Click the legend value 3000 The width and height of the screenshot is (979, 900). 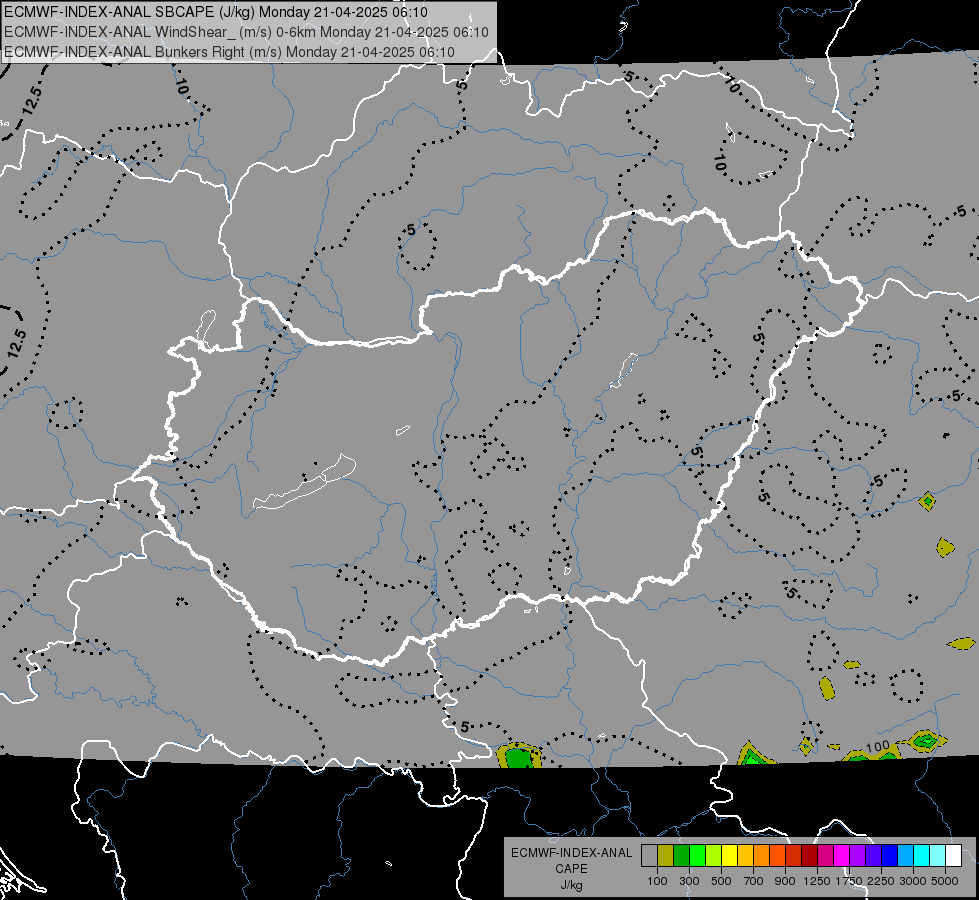913,881
